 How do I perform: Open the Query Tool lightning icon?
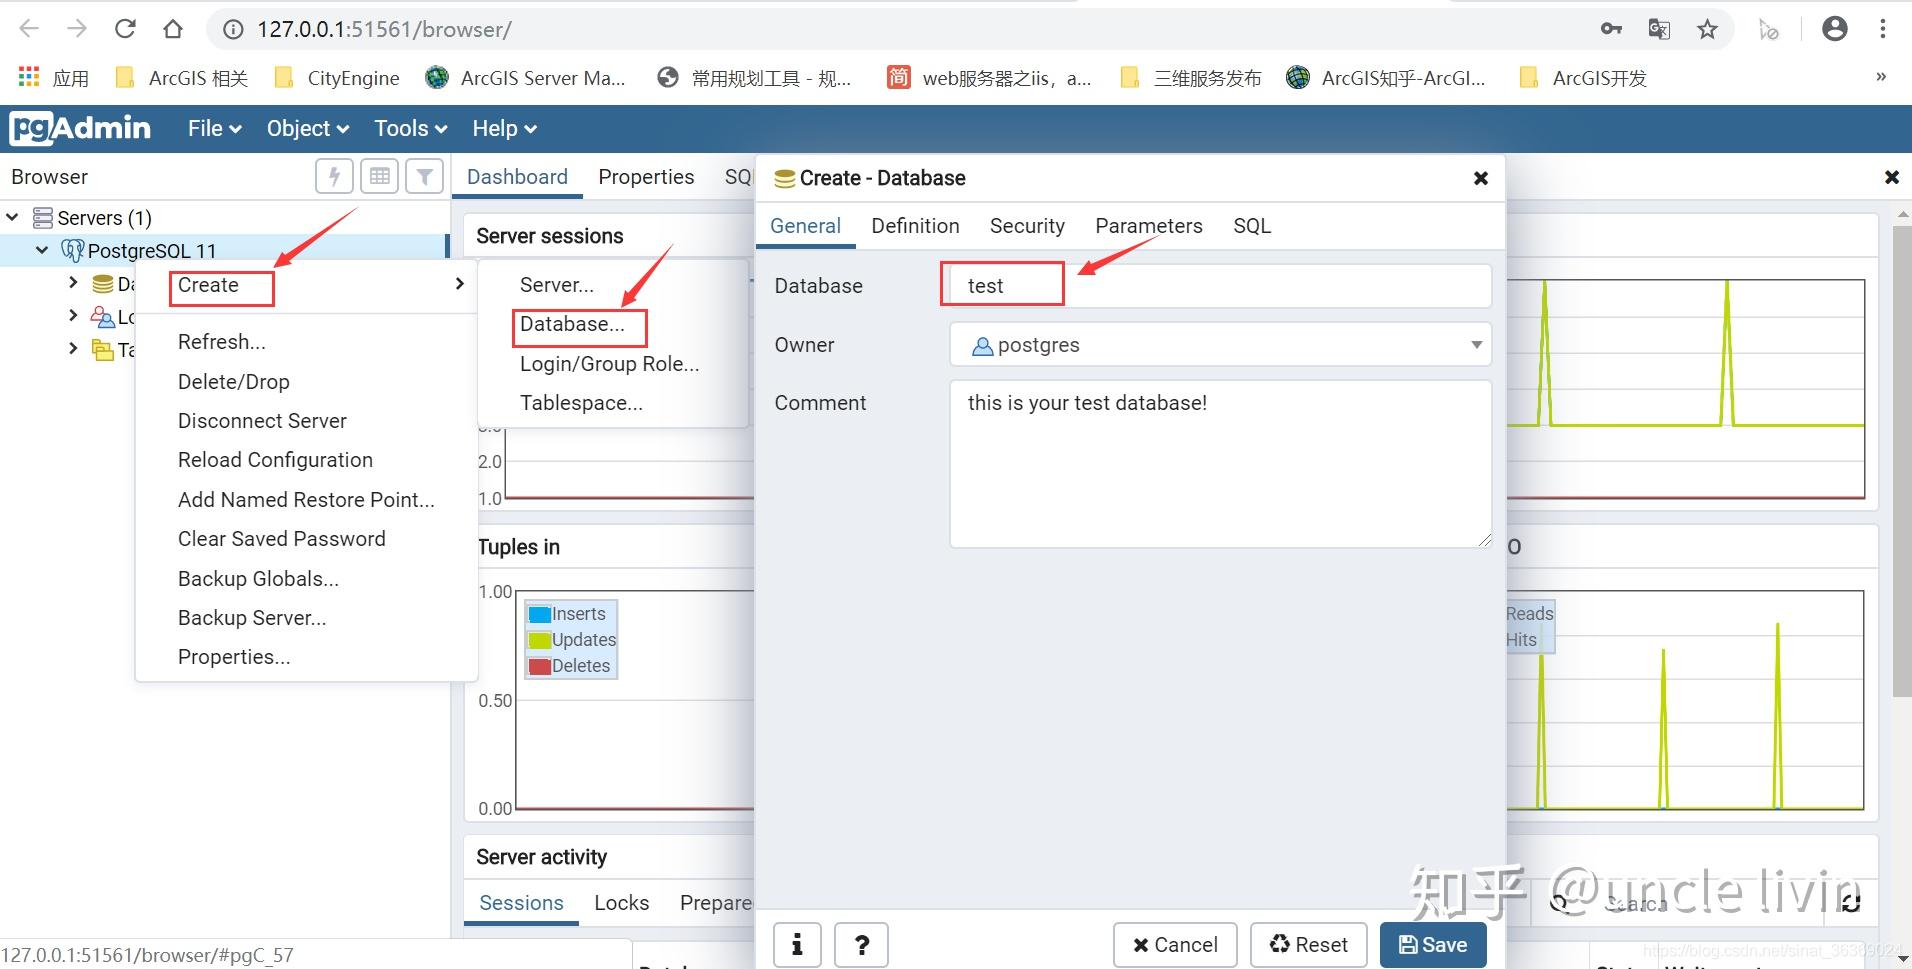(334, 176)
